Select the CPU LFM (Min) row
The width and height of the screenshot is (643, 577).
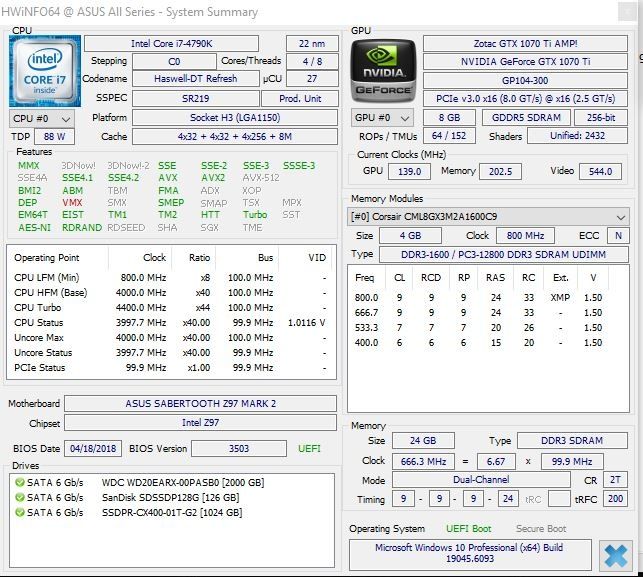click(x=171, y=278)
